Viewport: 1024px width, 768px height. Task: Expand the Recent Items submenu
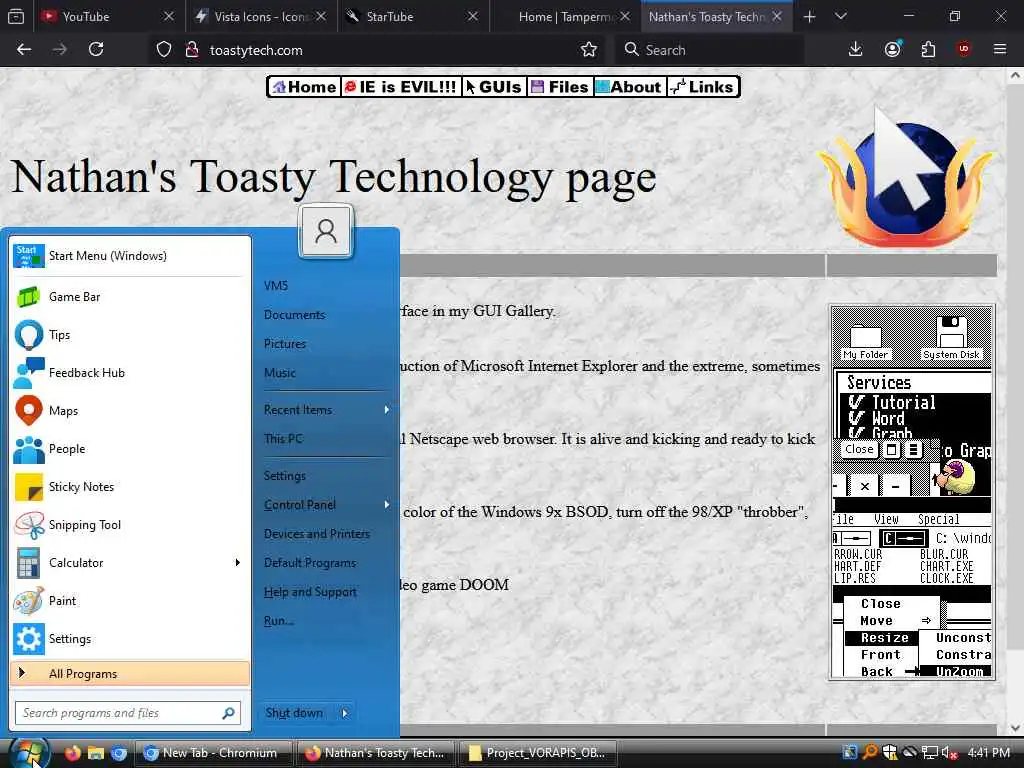(387, 410)
